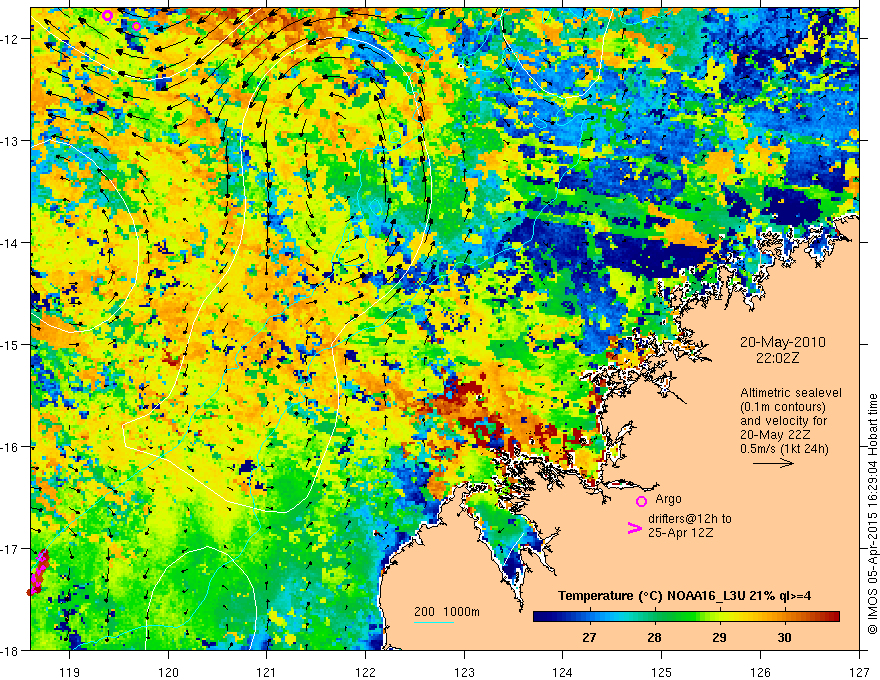
Task: Click the '20-May-2010' date text
Action: click(782, 342)
